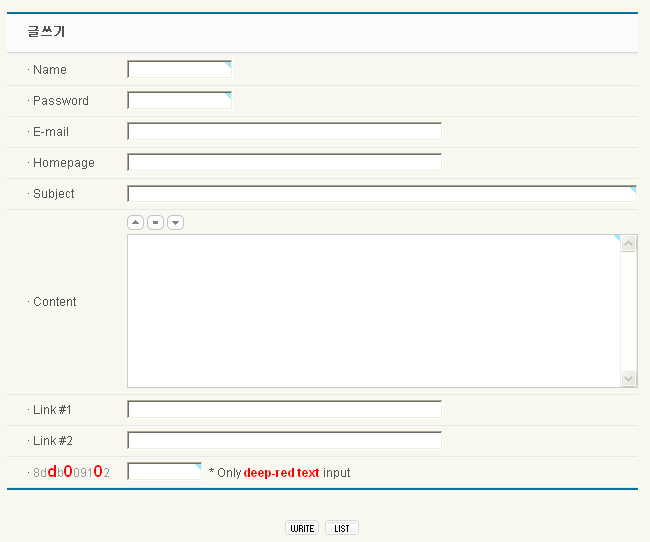Click the Content scrollbar up arrow
The width and height of the screenshot is (650, 542).
629,244
